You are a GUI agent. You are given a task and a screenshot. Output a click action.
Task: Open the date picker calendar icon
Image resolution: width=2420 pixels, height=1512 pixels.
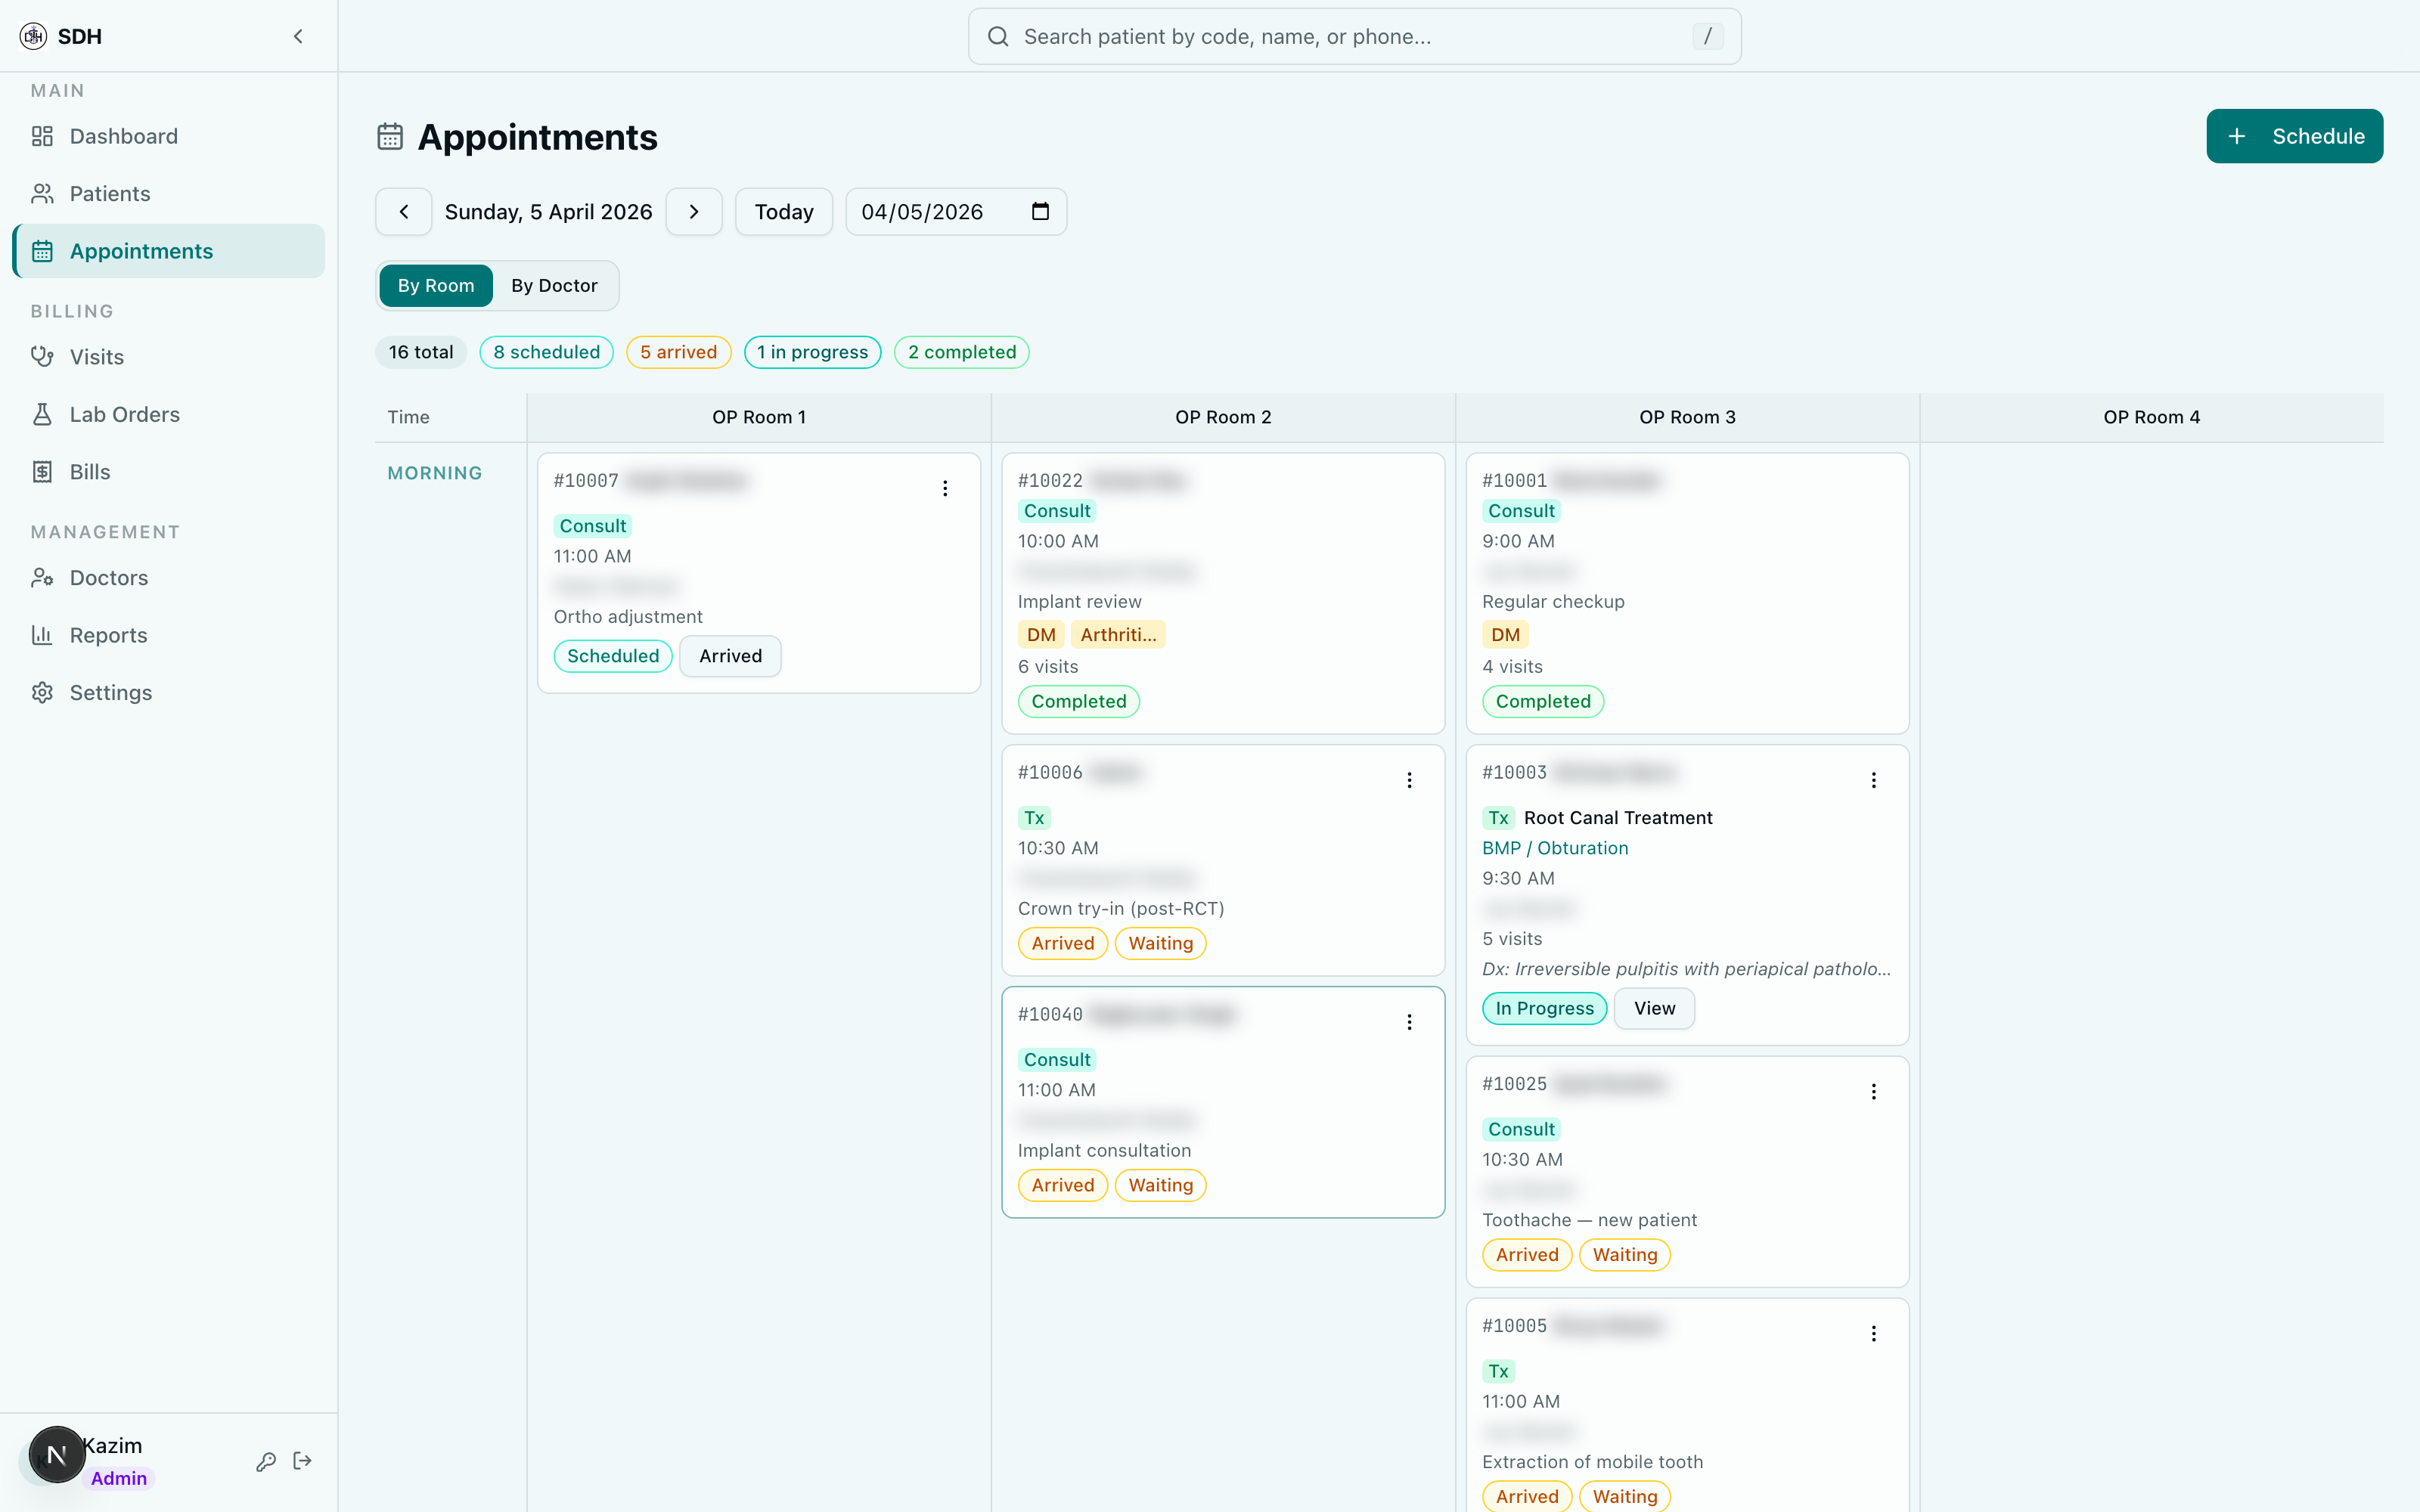coord(1040,212)
